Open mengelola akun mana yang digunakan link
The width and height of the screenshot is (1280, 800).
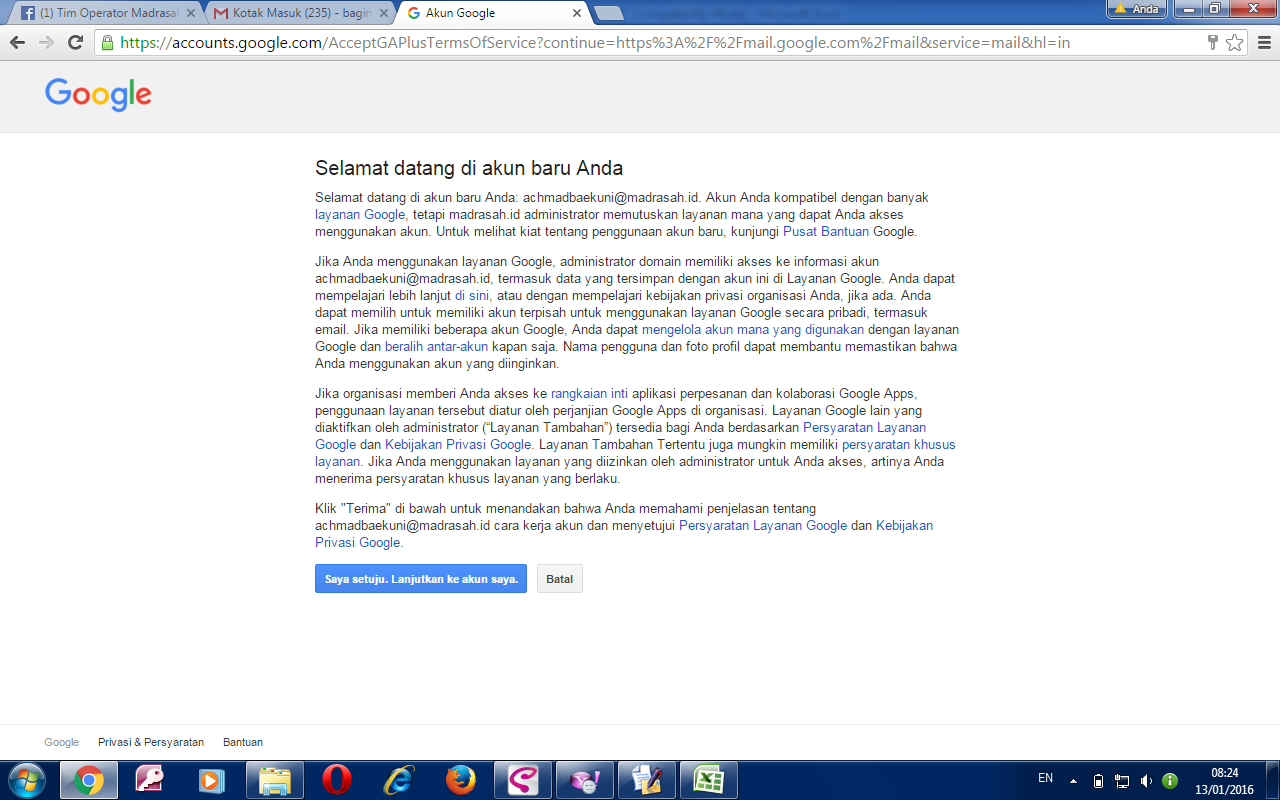point(753,330)
